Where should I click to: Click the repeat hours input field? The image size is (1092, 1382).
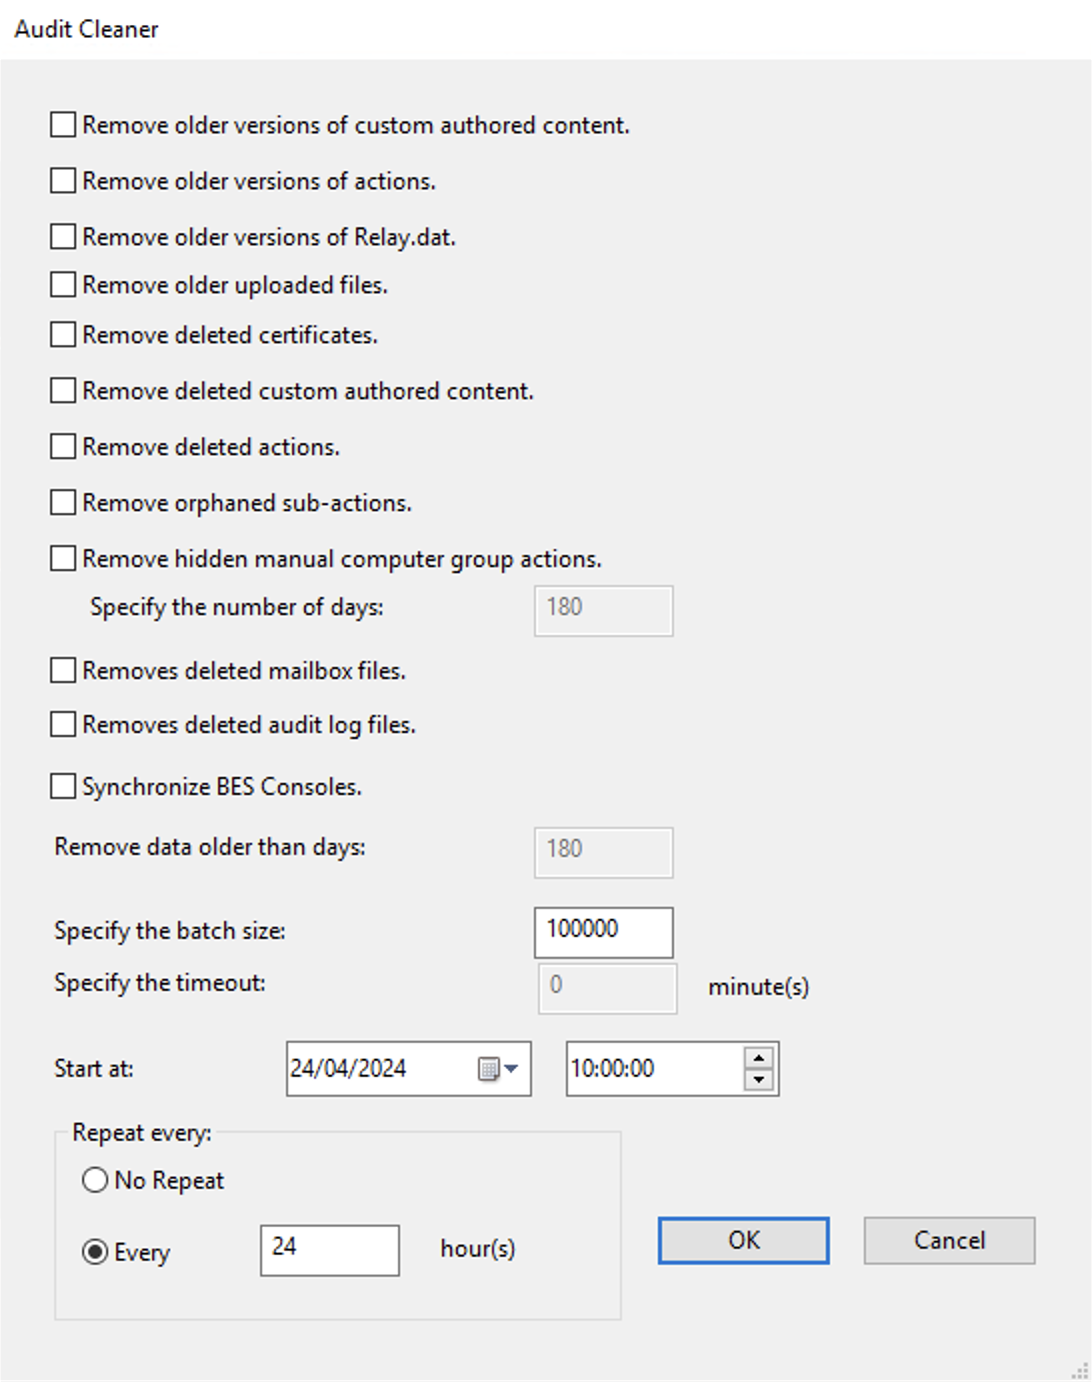tap(329, 1249)
